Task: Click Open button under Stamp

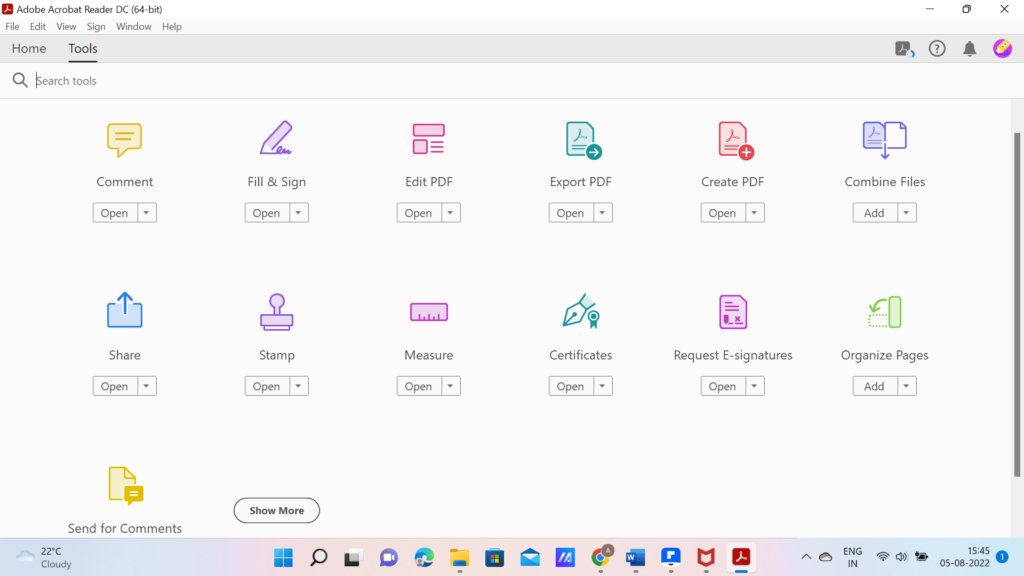Action: point(266,386)
